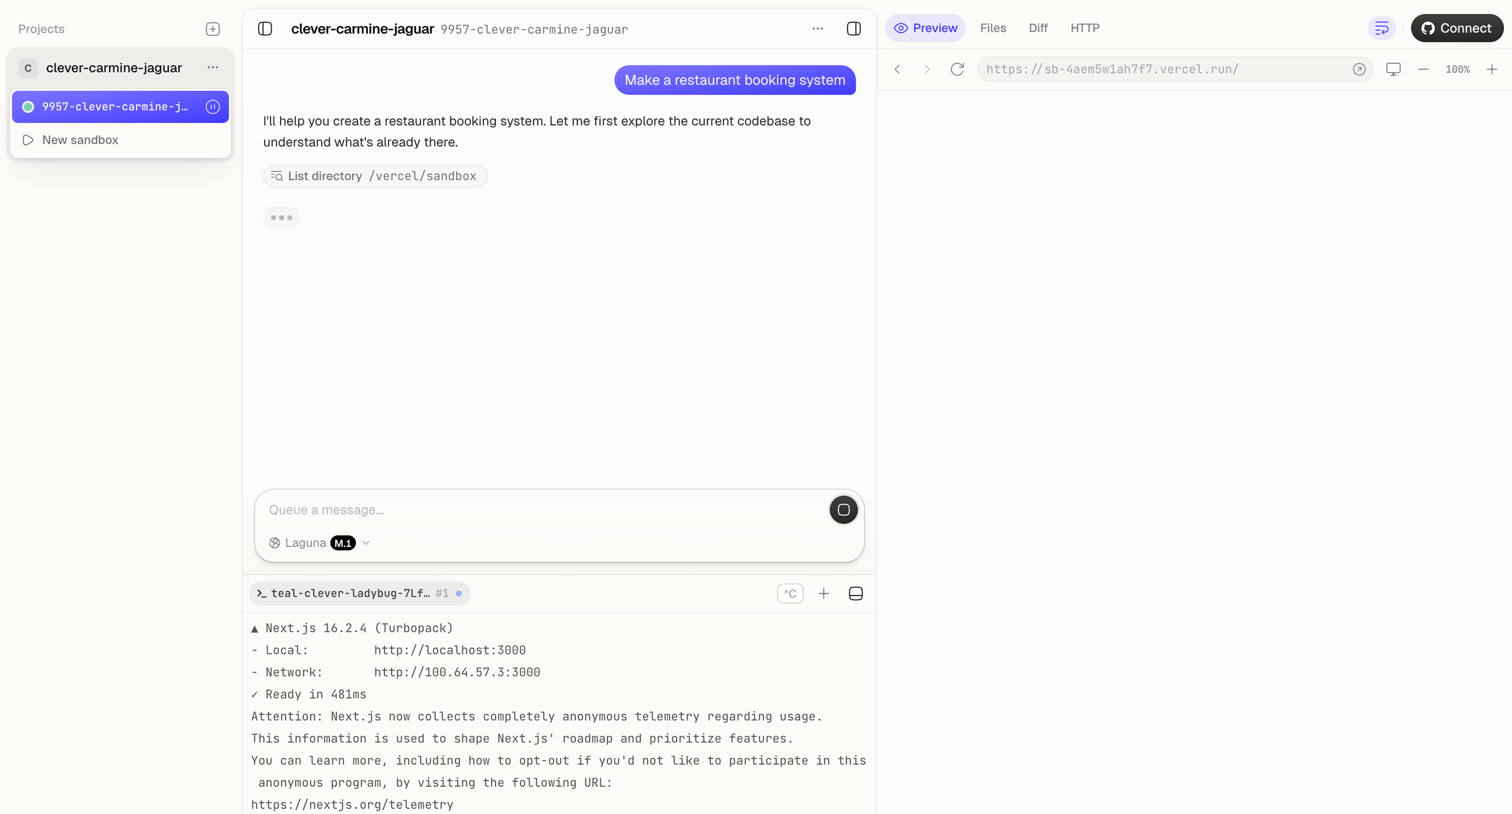Image resolution: width=1512 pixels, height=814 pixels.
Task: Toggle the terminal panel layout icon
Action: pos(856,594)
